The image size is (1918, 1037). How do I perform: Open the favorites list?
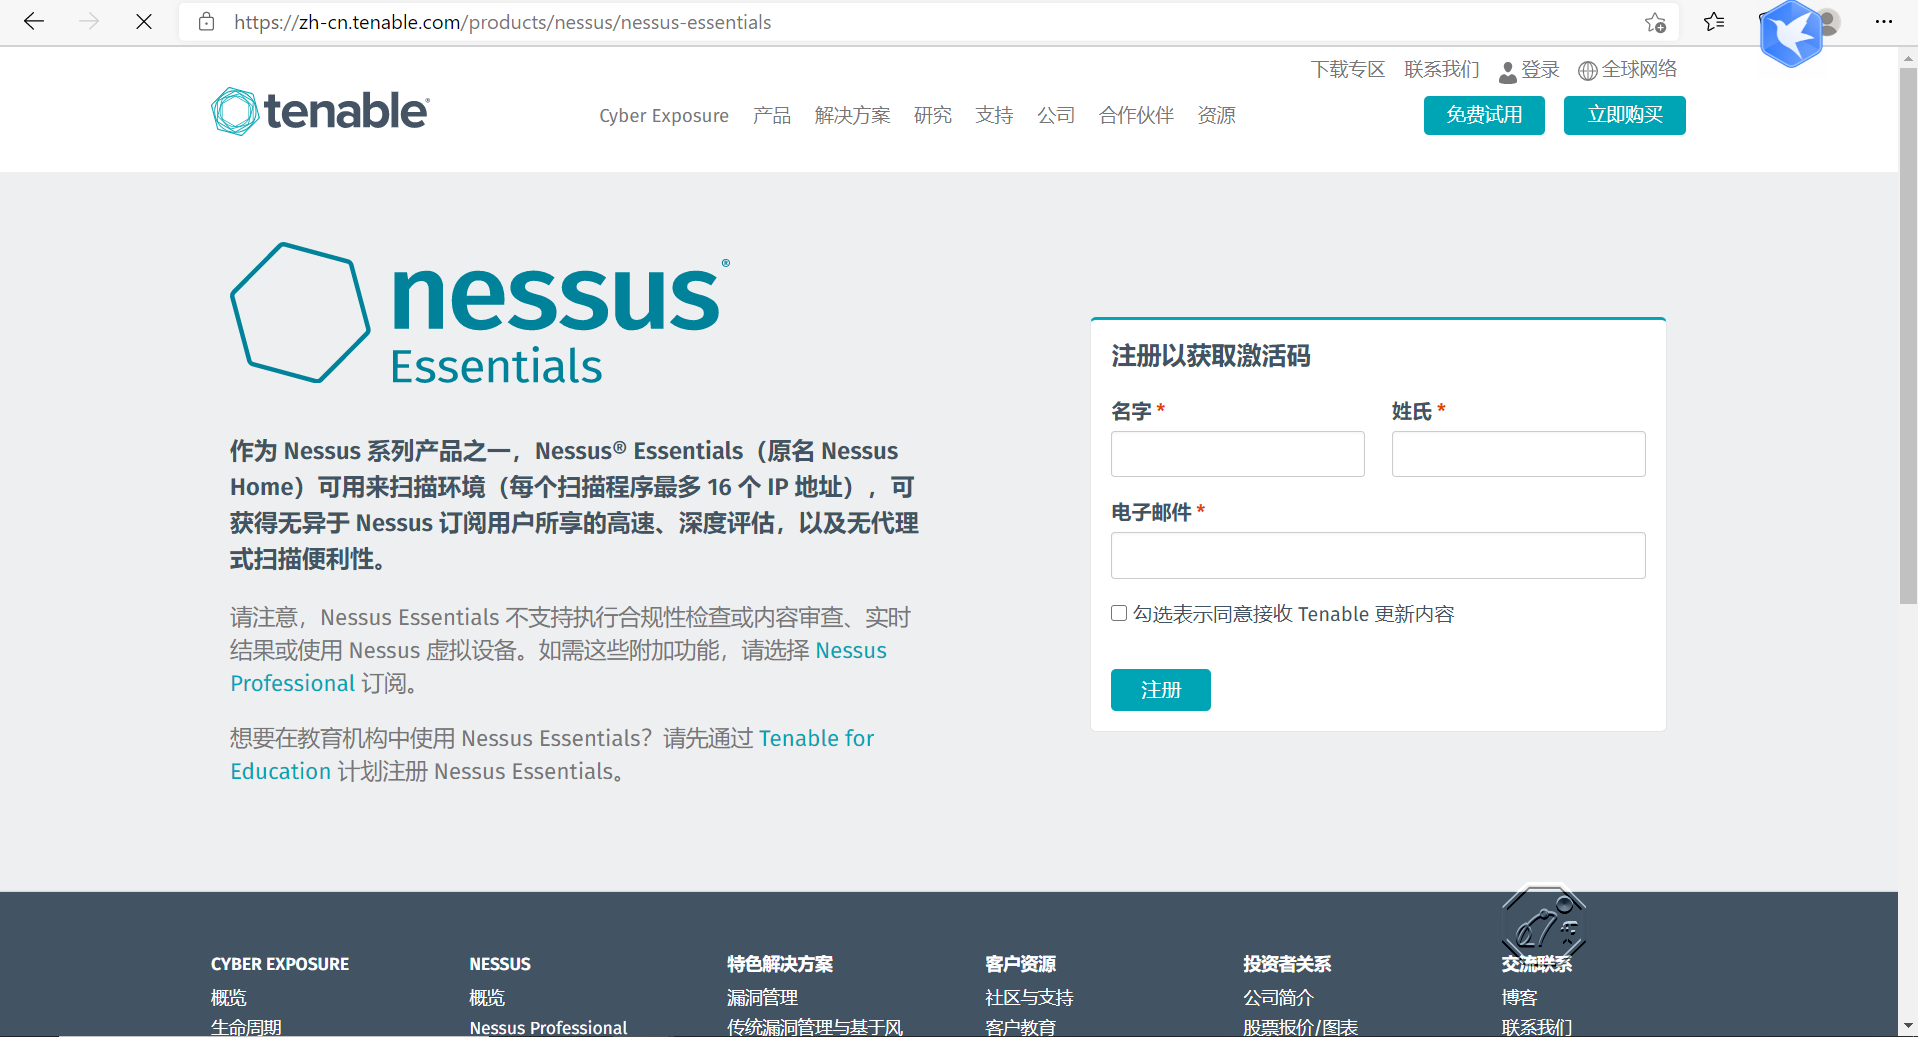[x=1714, y=22]
